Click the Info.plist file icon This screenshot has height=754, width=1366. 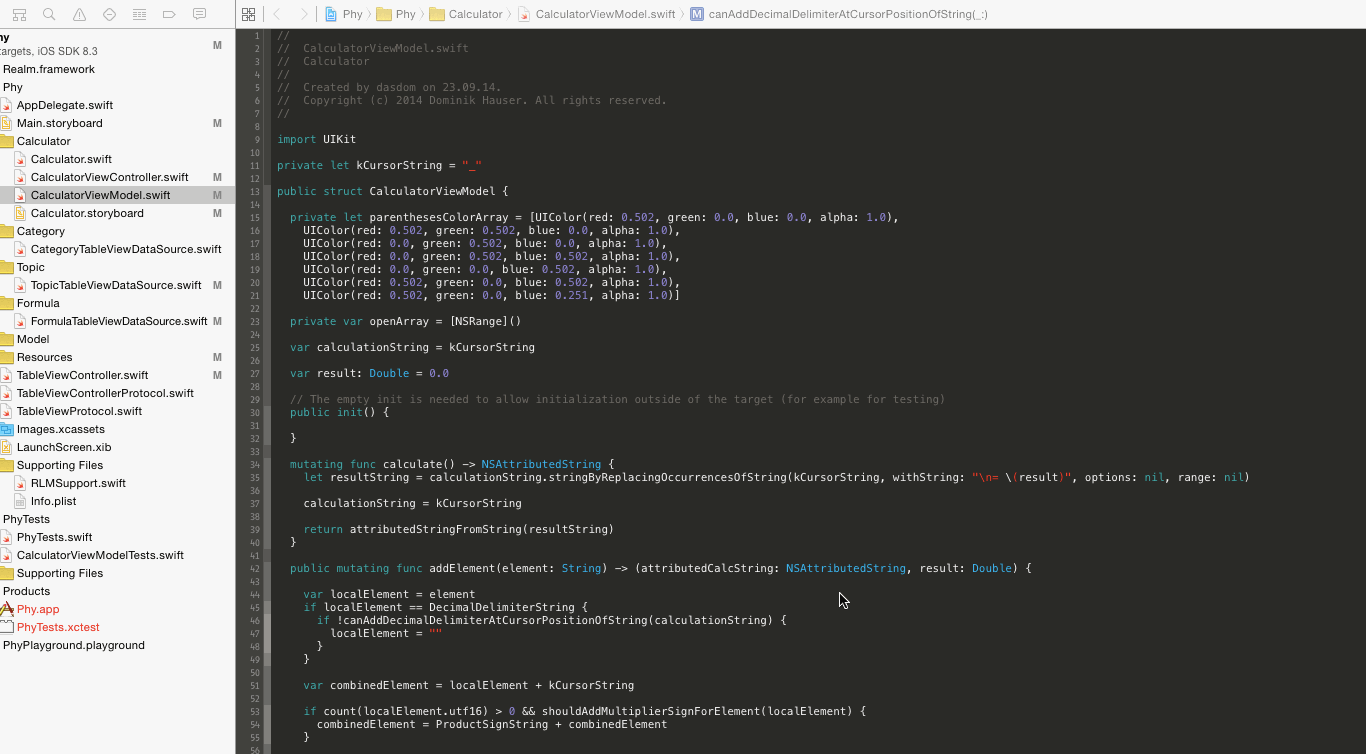[20, 501]
